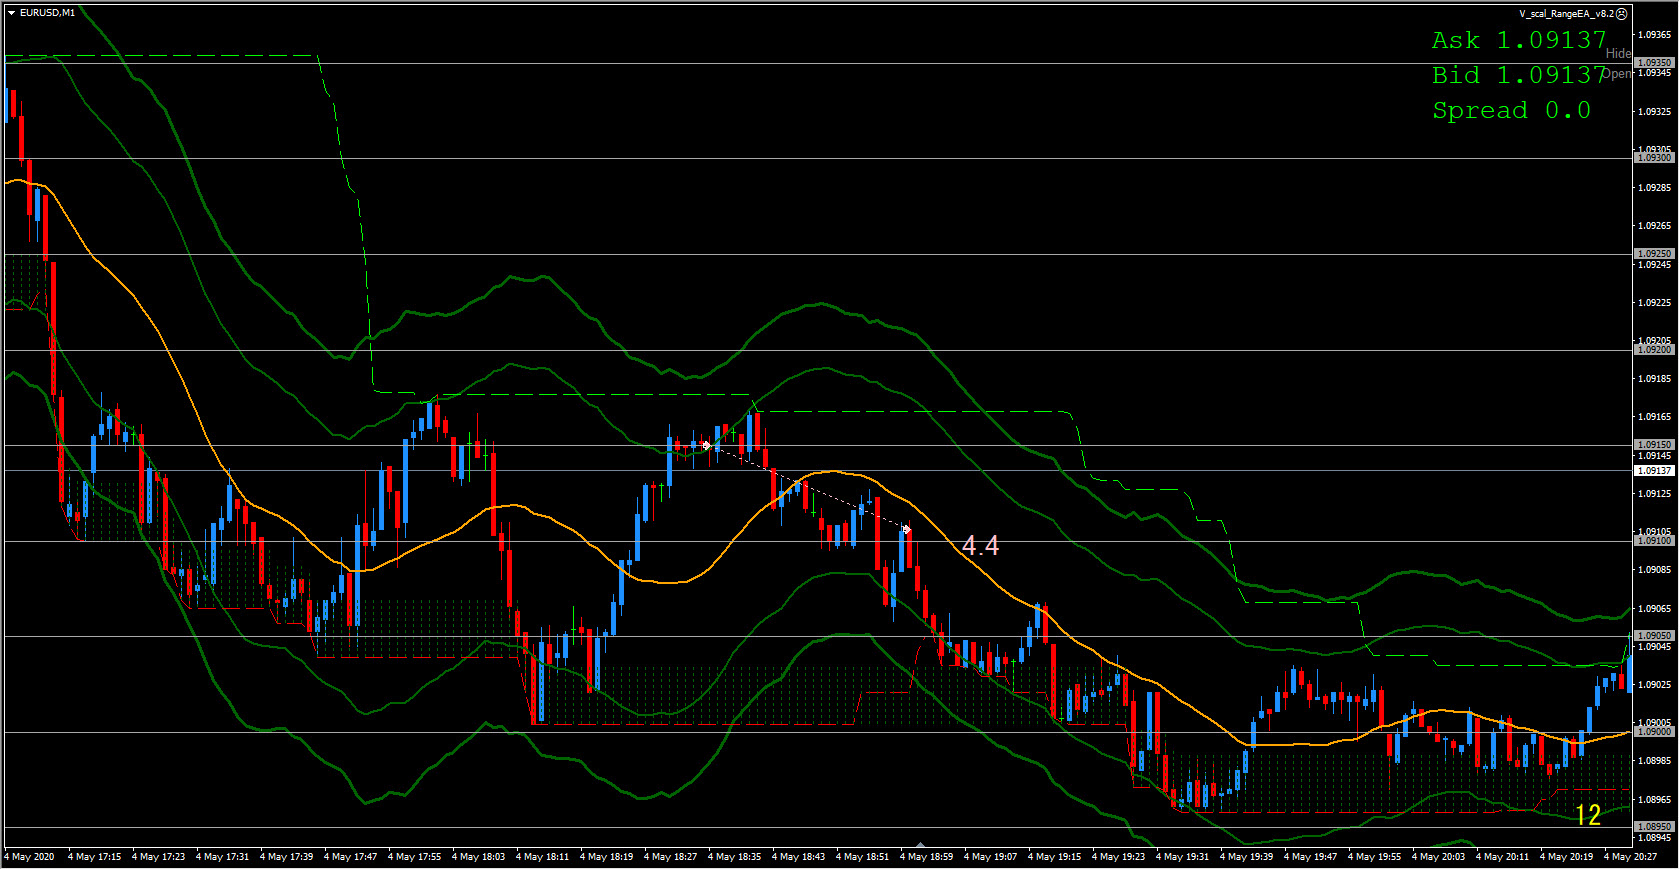Click the 4 May 20:27 time label

(x=1630, y=857)
